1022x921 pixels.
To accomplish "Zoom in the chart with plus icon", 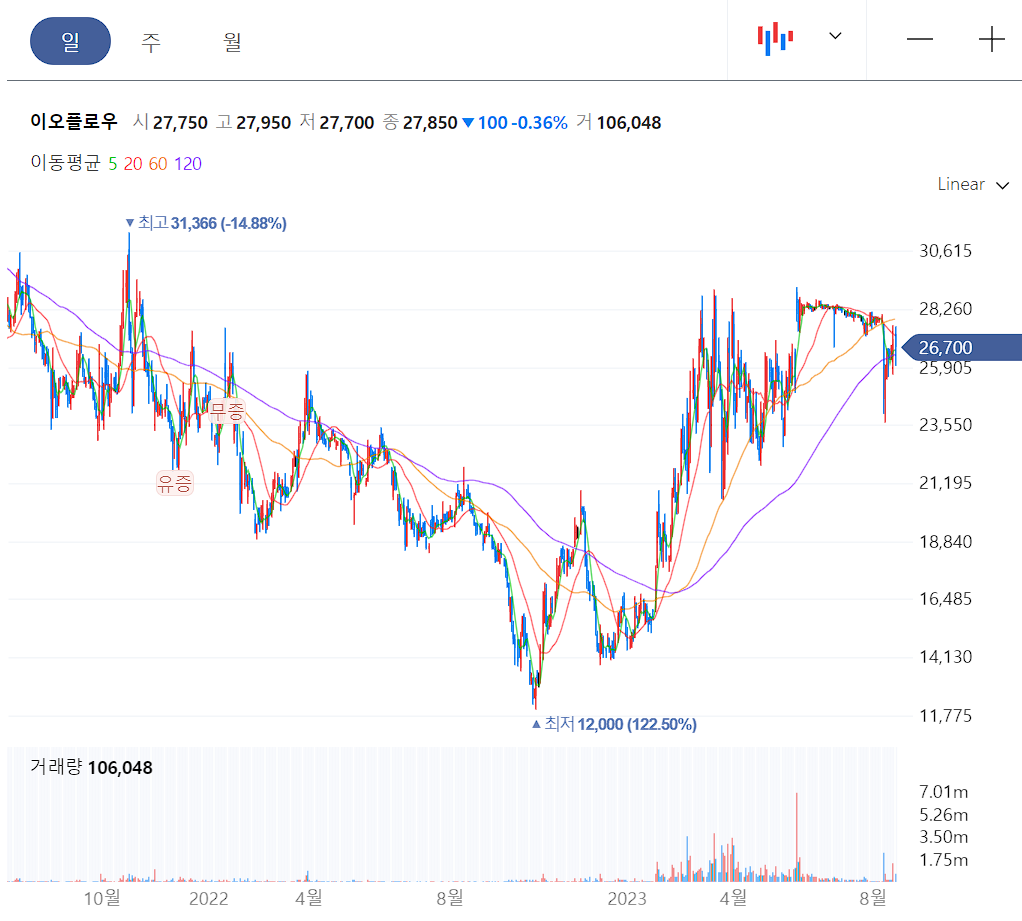I will 991,39.
